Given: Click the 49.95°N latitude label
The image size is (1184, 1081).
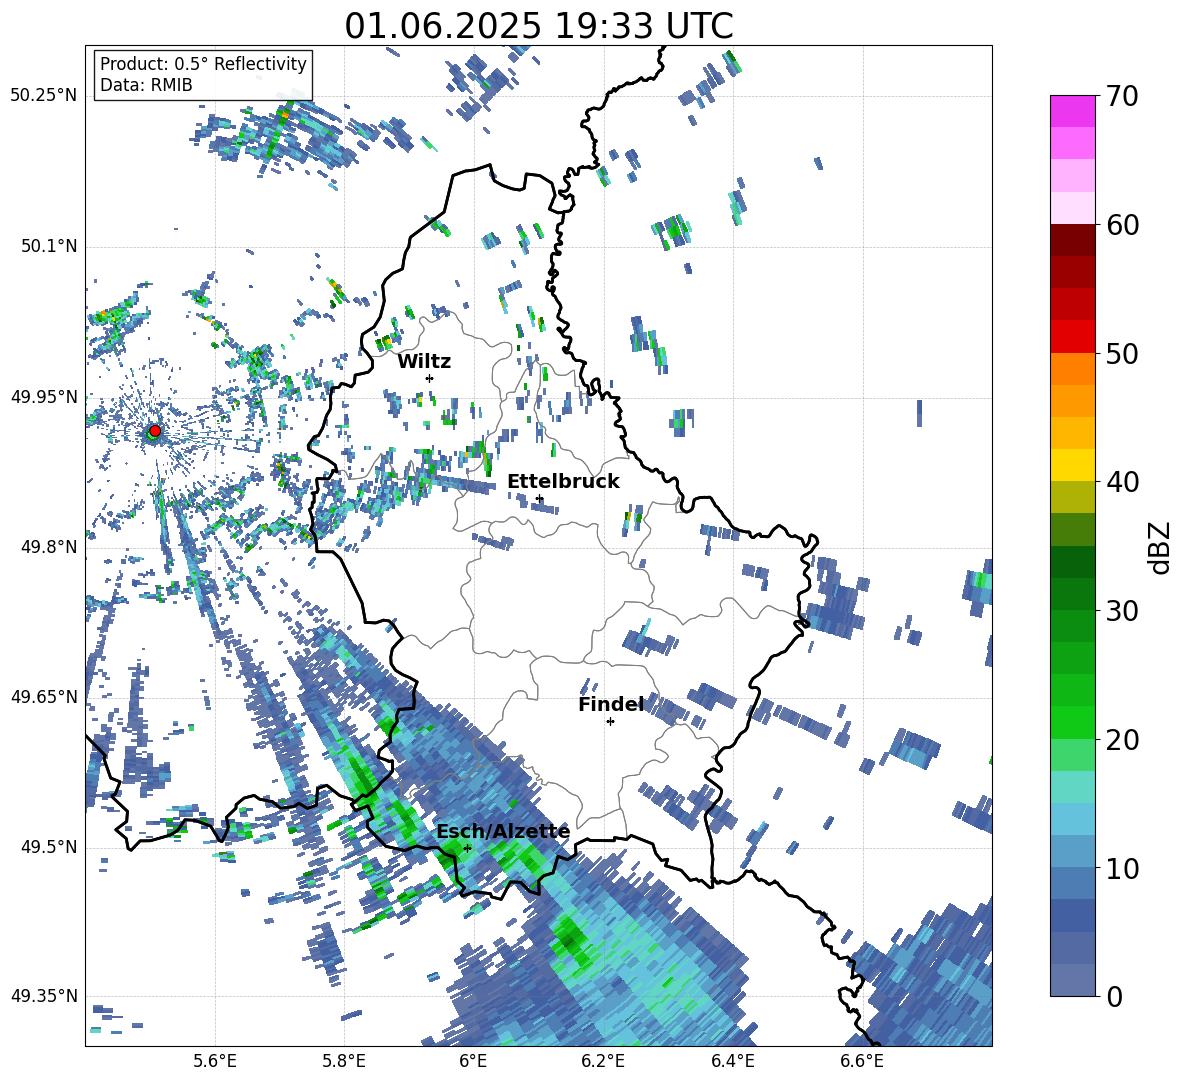Looking at the screenshot, I should (44, 396).
